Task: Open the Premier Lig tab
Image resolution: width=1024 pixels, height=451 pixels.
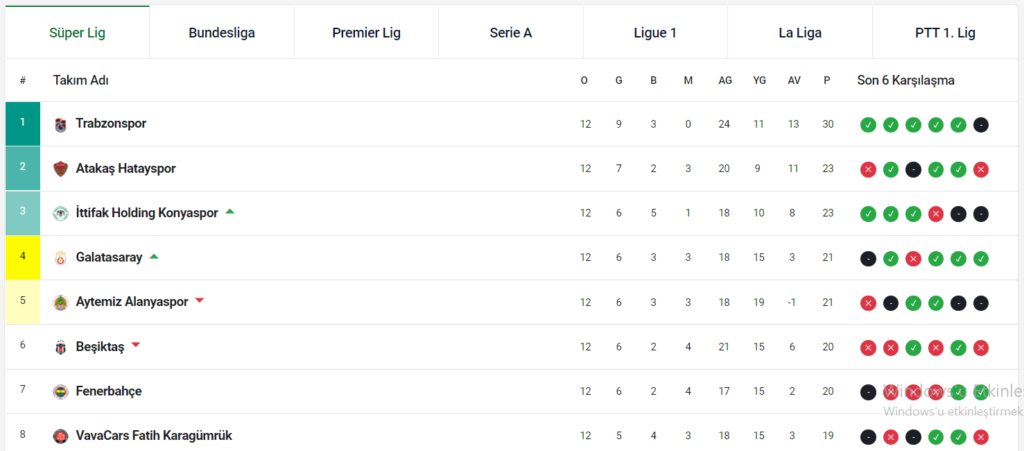Action: coord(366,33)
